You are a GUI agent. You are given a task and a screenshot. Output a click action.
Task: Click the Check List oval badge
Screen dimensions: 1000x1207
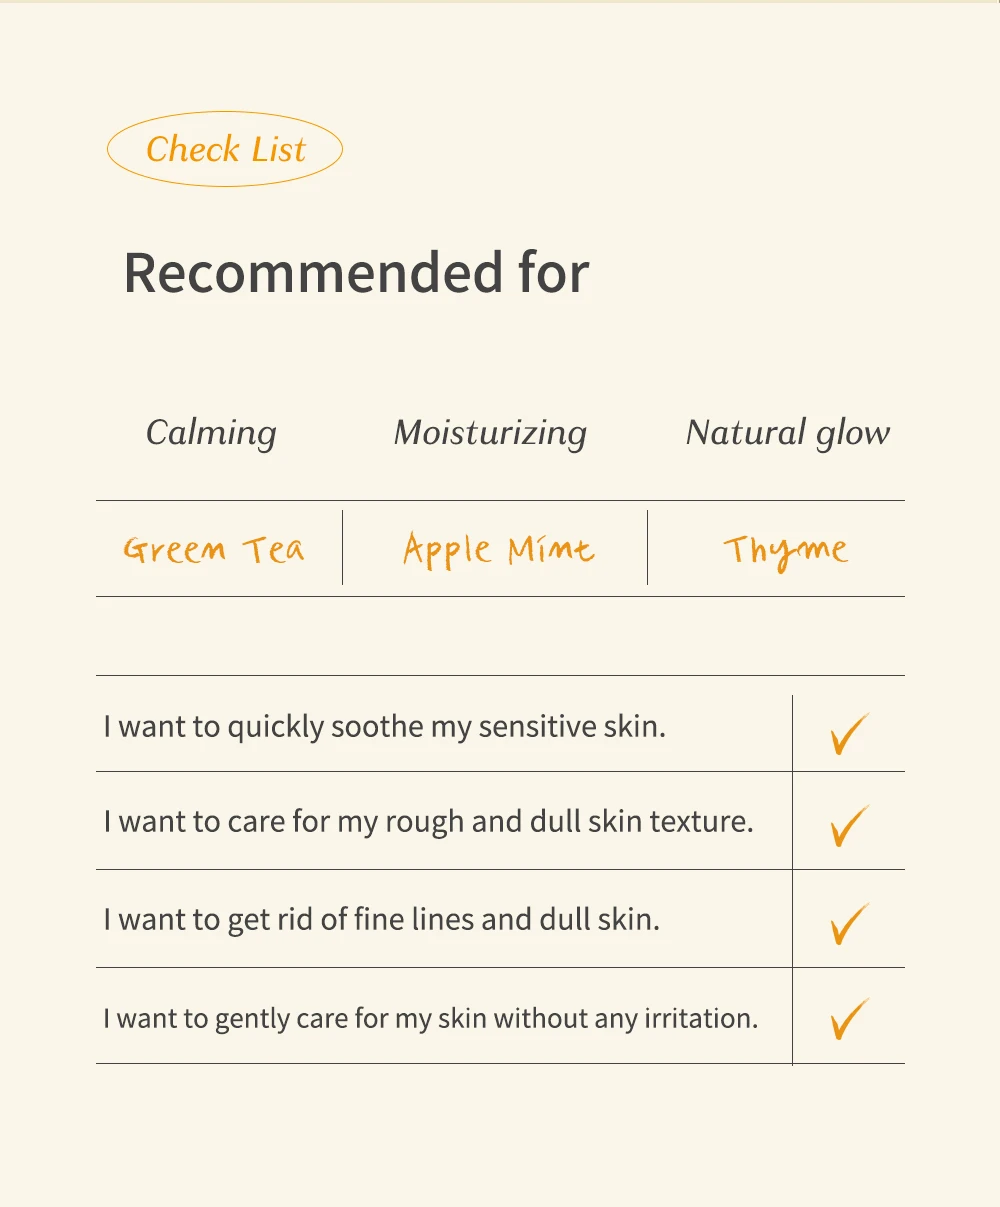coord(225,149)
